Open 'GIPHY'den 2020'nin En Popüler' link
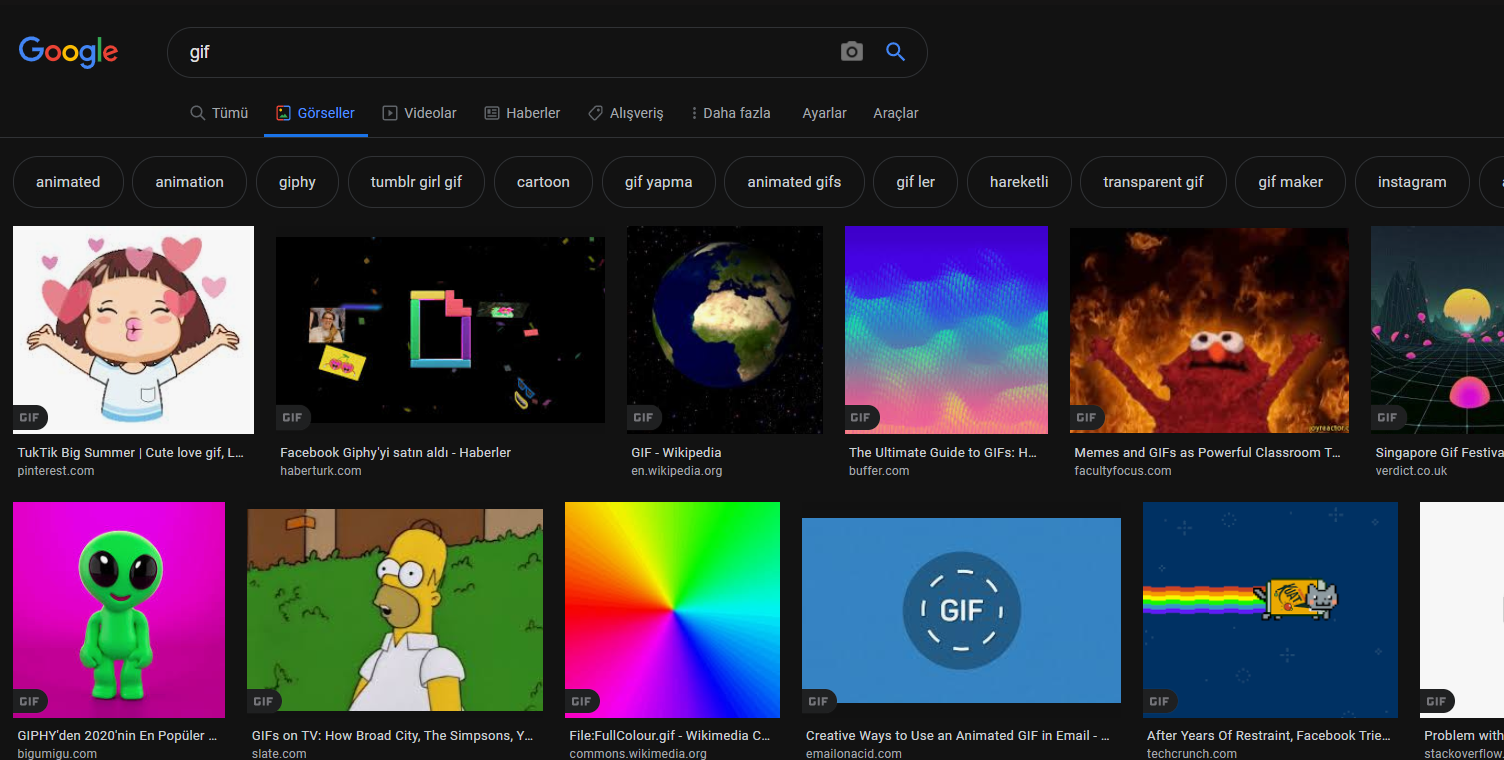The width and height of the screenshot is (1504, 760). click(x=117, y=736)
